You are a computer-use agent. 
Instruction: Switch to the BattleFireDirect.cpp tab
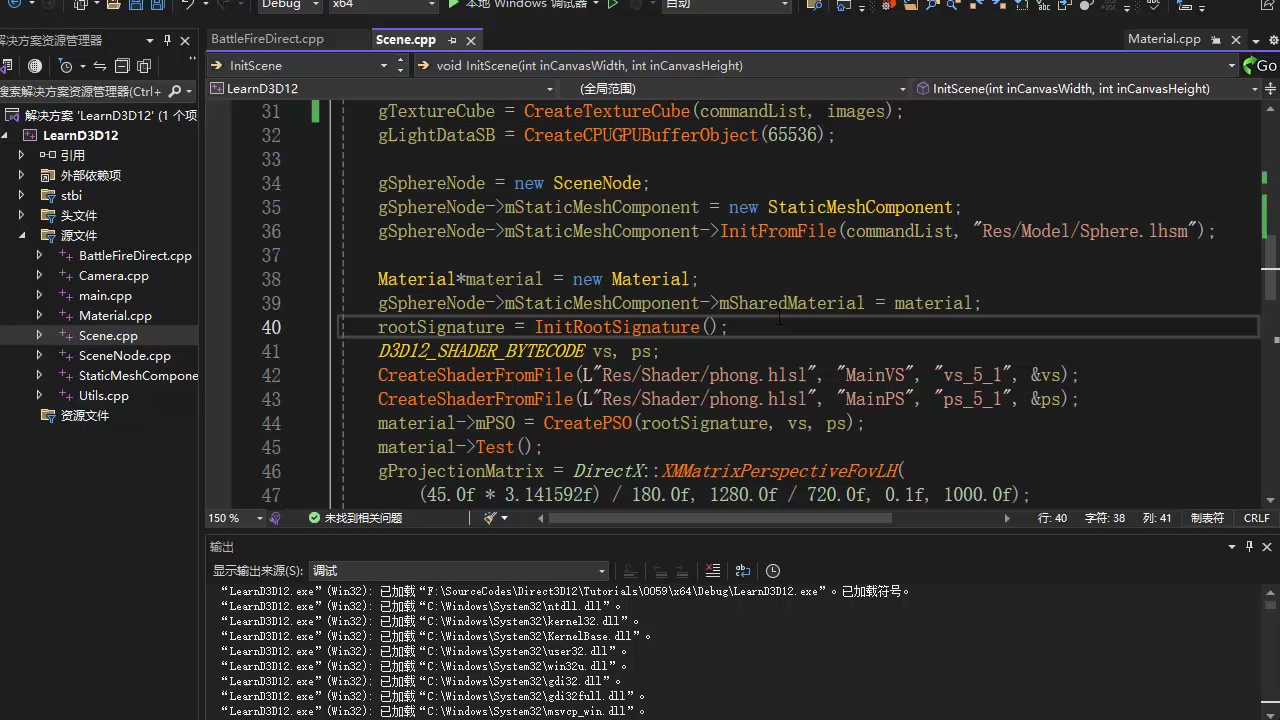[x=267, y=39]
